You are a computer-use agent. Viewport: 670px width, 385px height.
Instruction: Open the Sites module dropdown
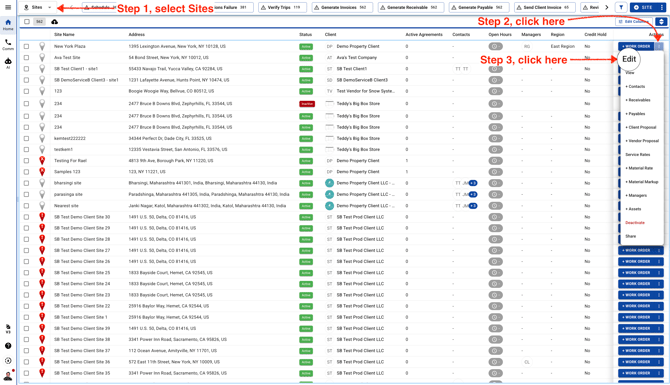[x=37, y=7]
